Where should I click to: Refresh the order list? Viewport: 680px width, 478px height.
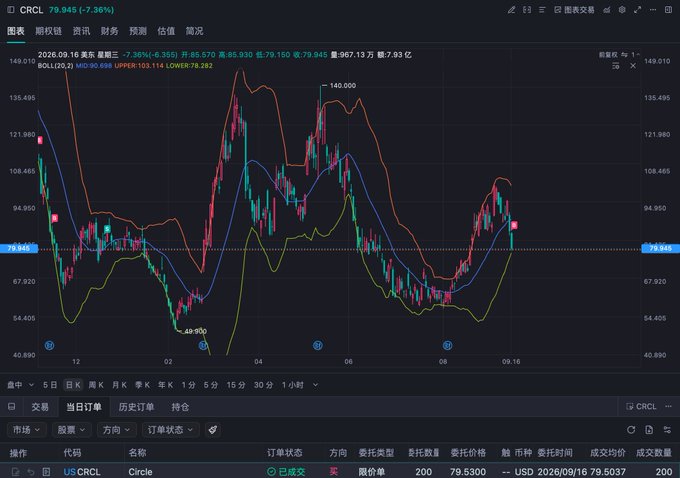(x=631, y=430)
